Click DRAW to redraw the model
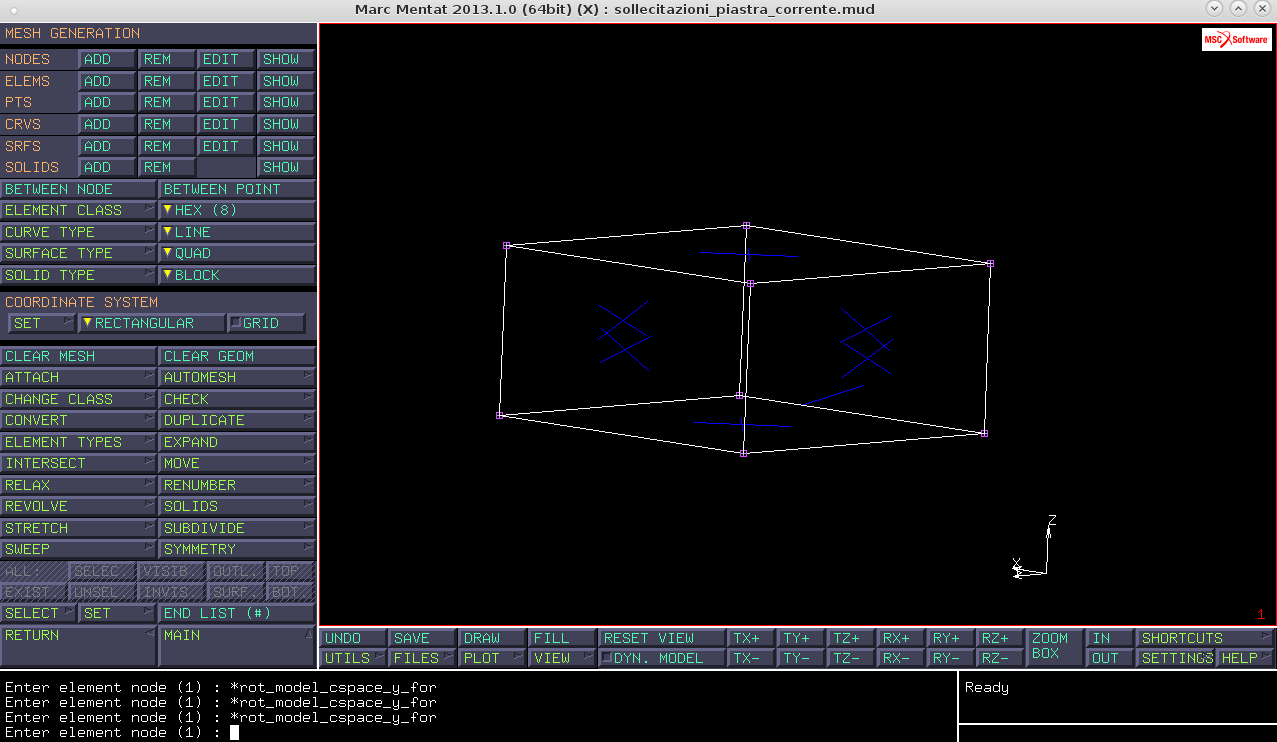 [492, 638]
